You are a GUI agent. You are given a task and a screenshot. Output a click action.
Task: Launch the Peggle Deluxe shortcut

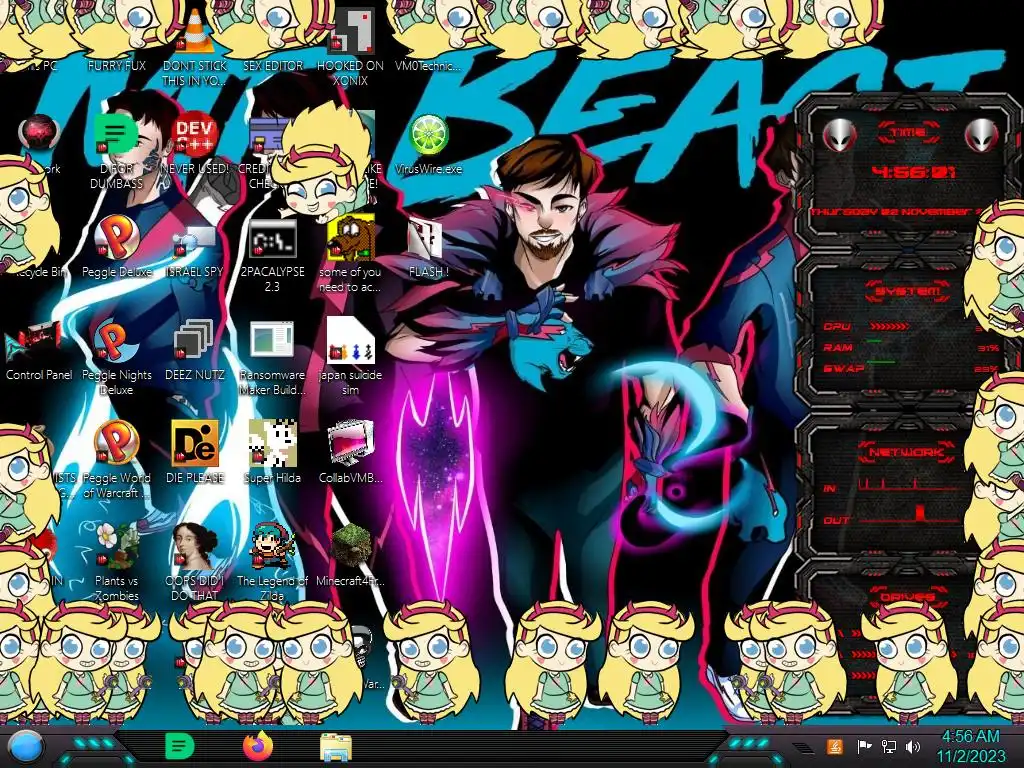click(x=116, y=236)
